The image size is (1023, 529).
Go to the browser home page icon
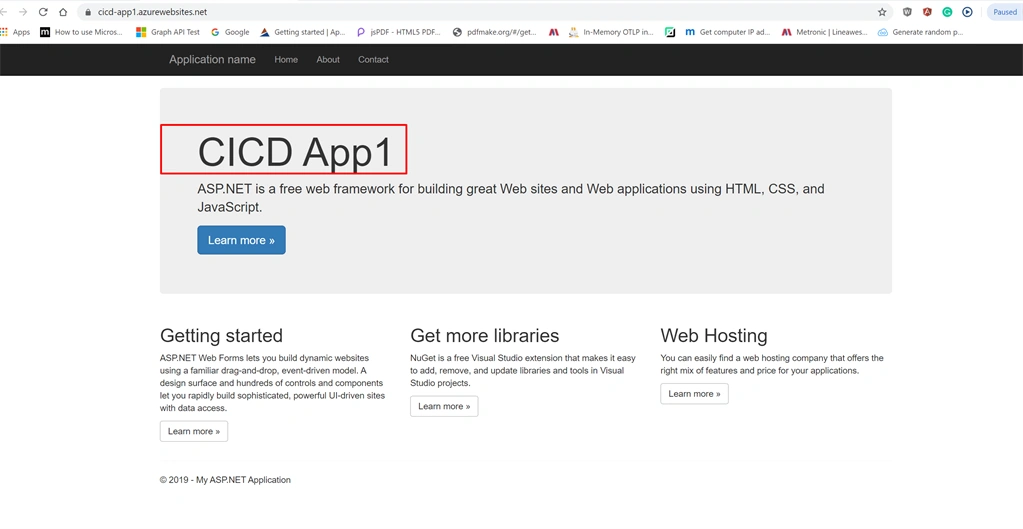63,12
